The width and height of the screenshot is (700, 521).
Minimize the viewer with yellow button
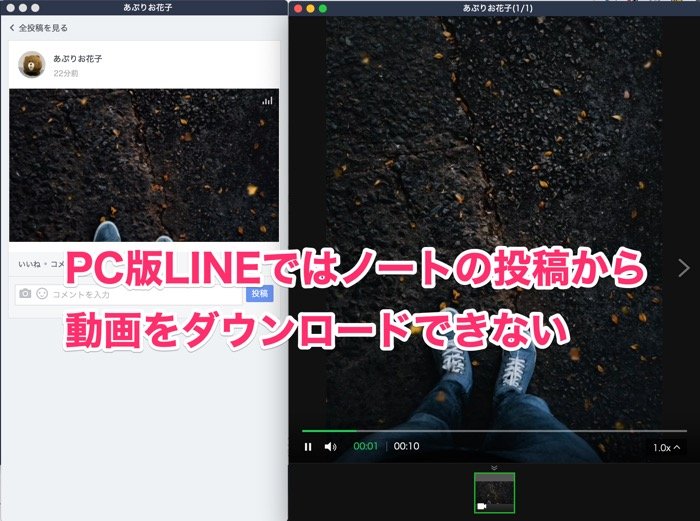[x=310, y=8]
